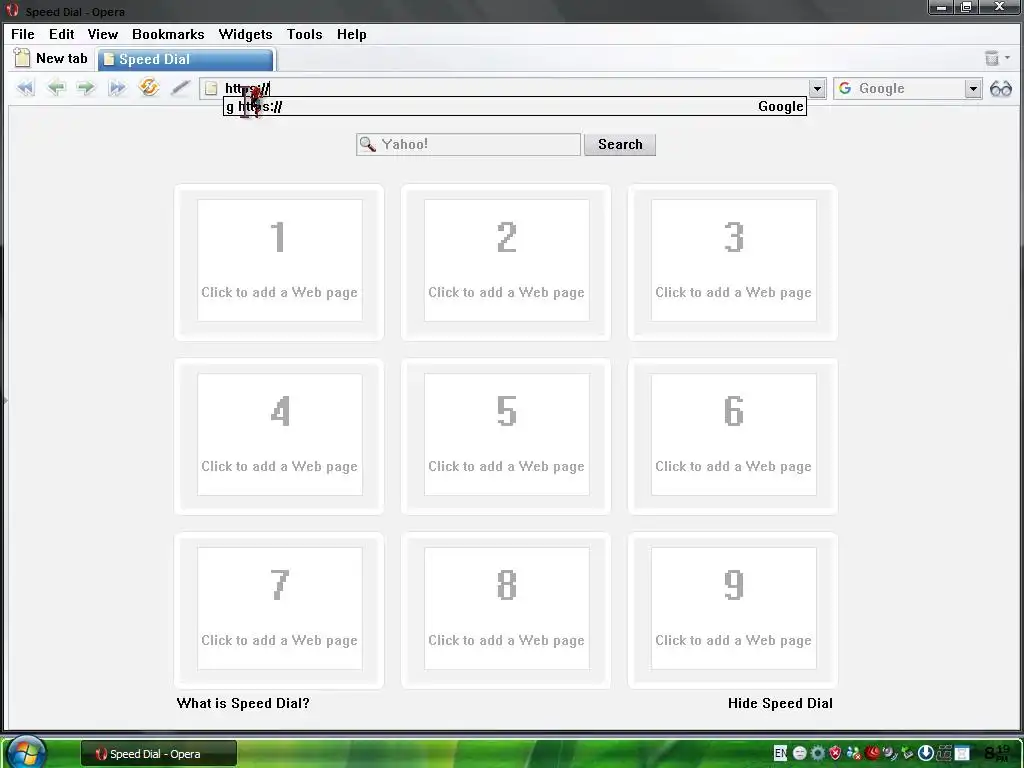Open the Tools menu
This screenshot has height=768, width=1024.
pyautogui.click(x=304, y=34)
